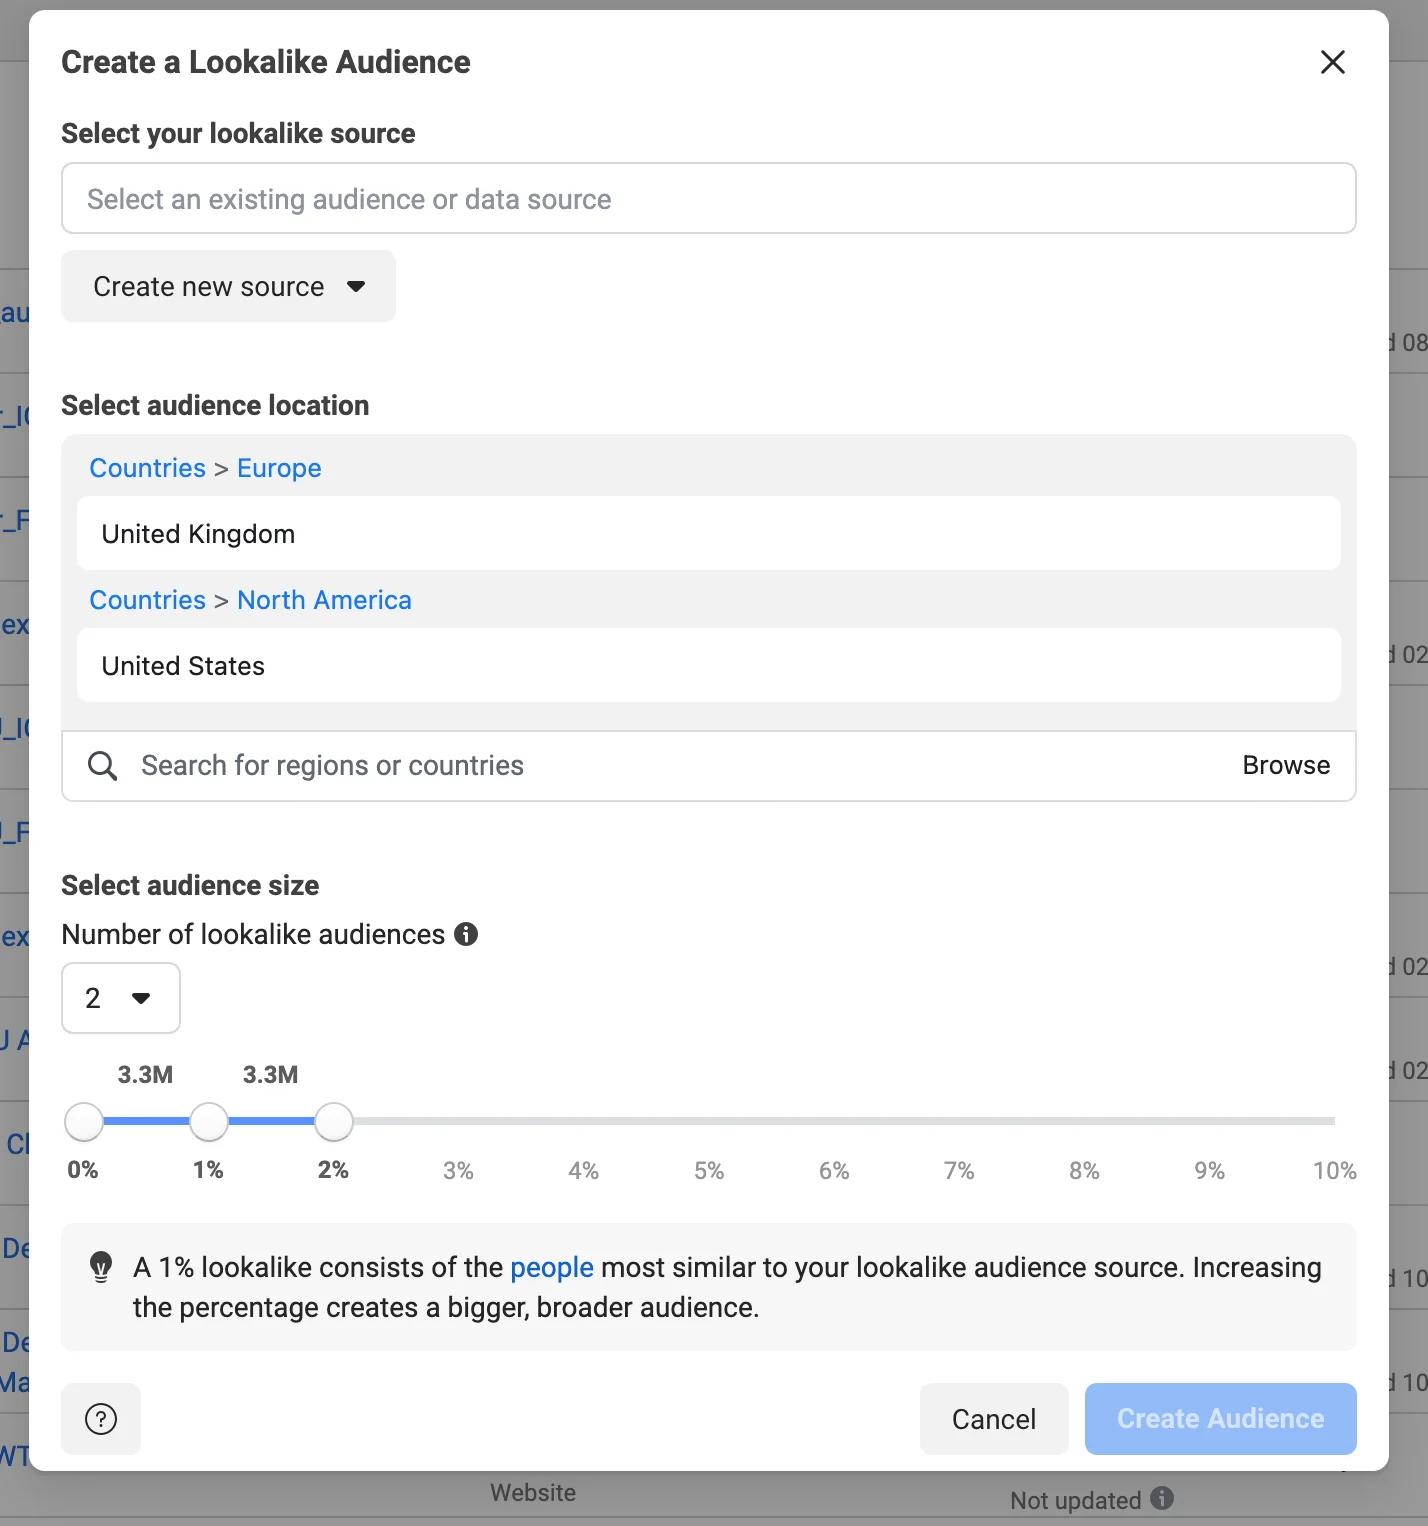Open help with the question mark icon
This screenshot has height=1526, width=1428.
[101, 1419]
